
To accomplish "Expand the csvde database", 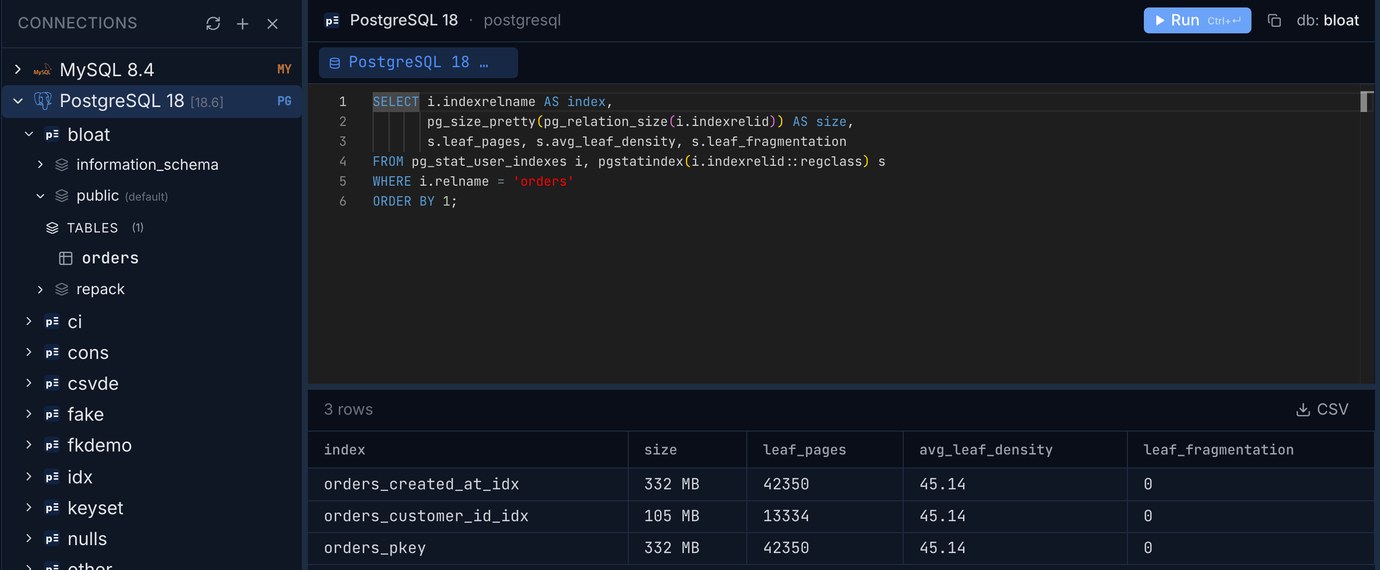I will point(29,384).
